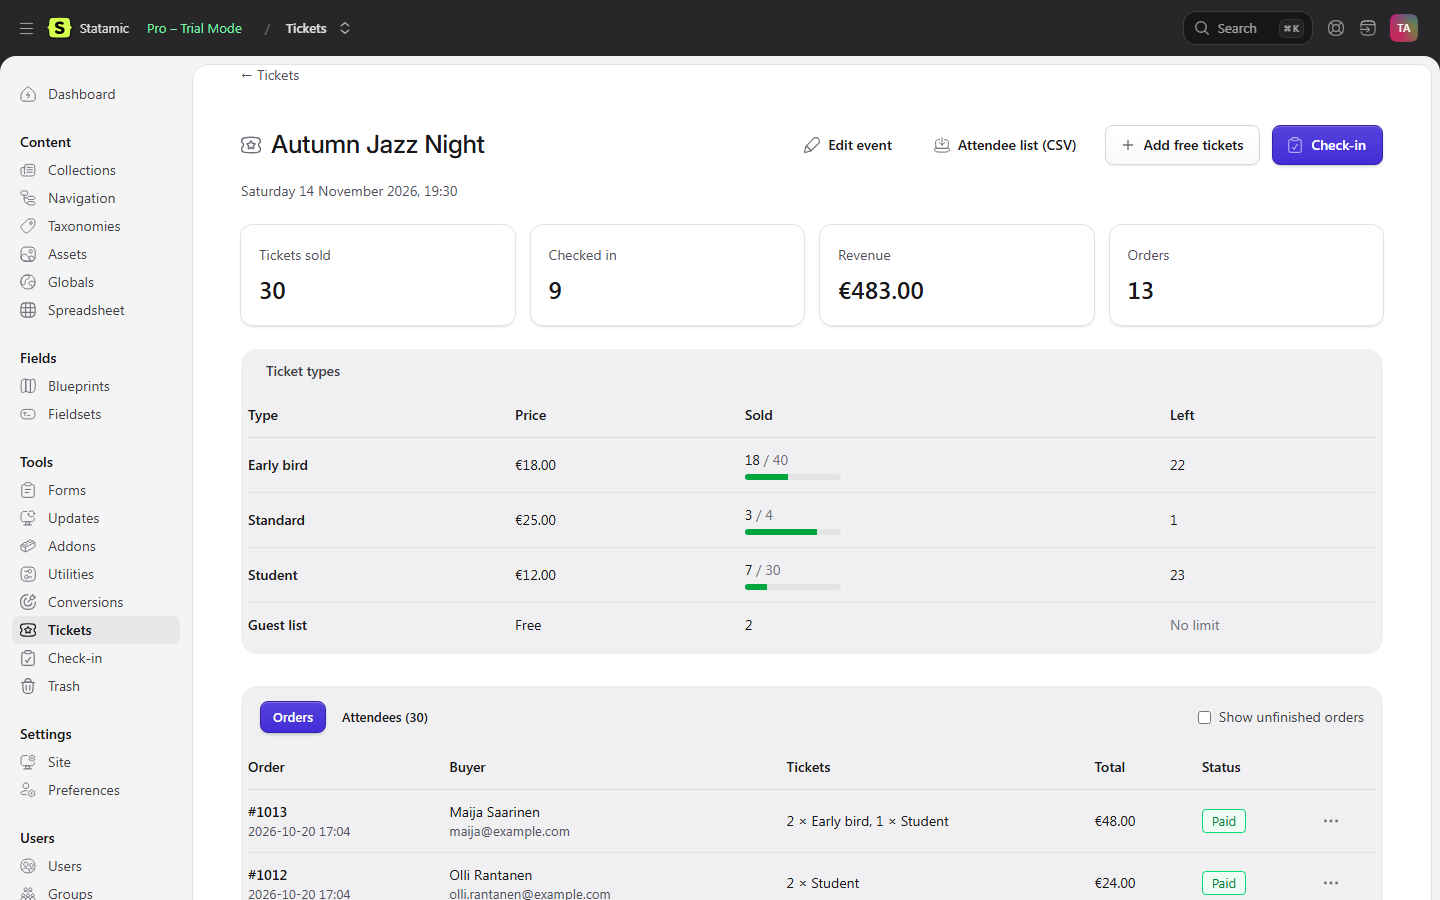Open Updates in the sidebar
Image resolution: width=1440 pixels, height=900 pixels.
coord(96,518)
